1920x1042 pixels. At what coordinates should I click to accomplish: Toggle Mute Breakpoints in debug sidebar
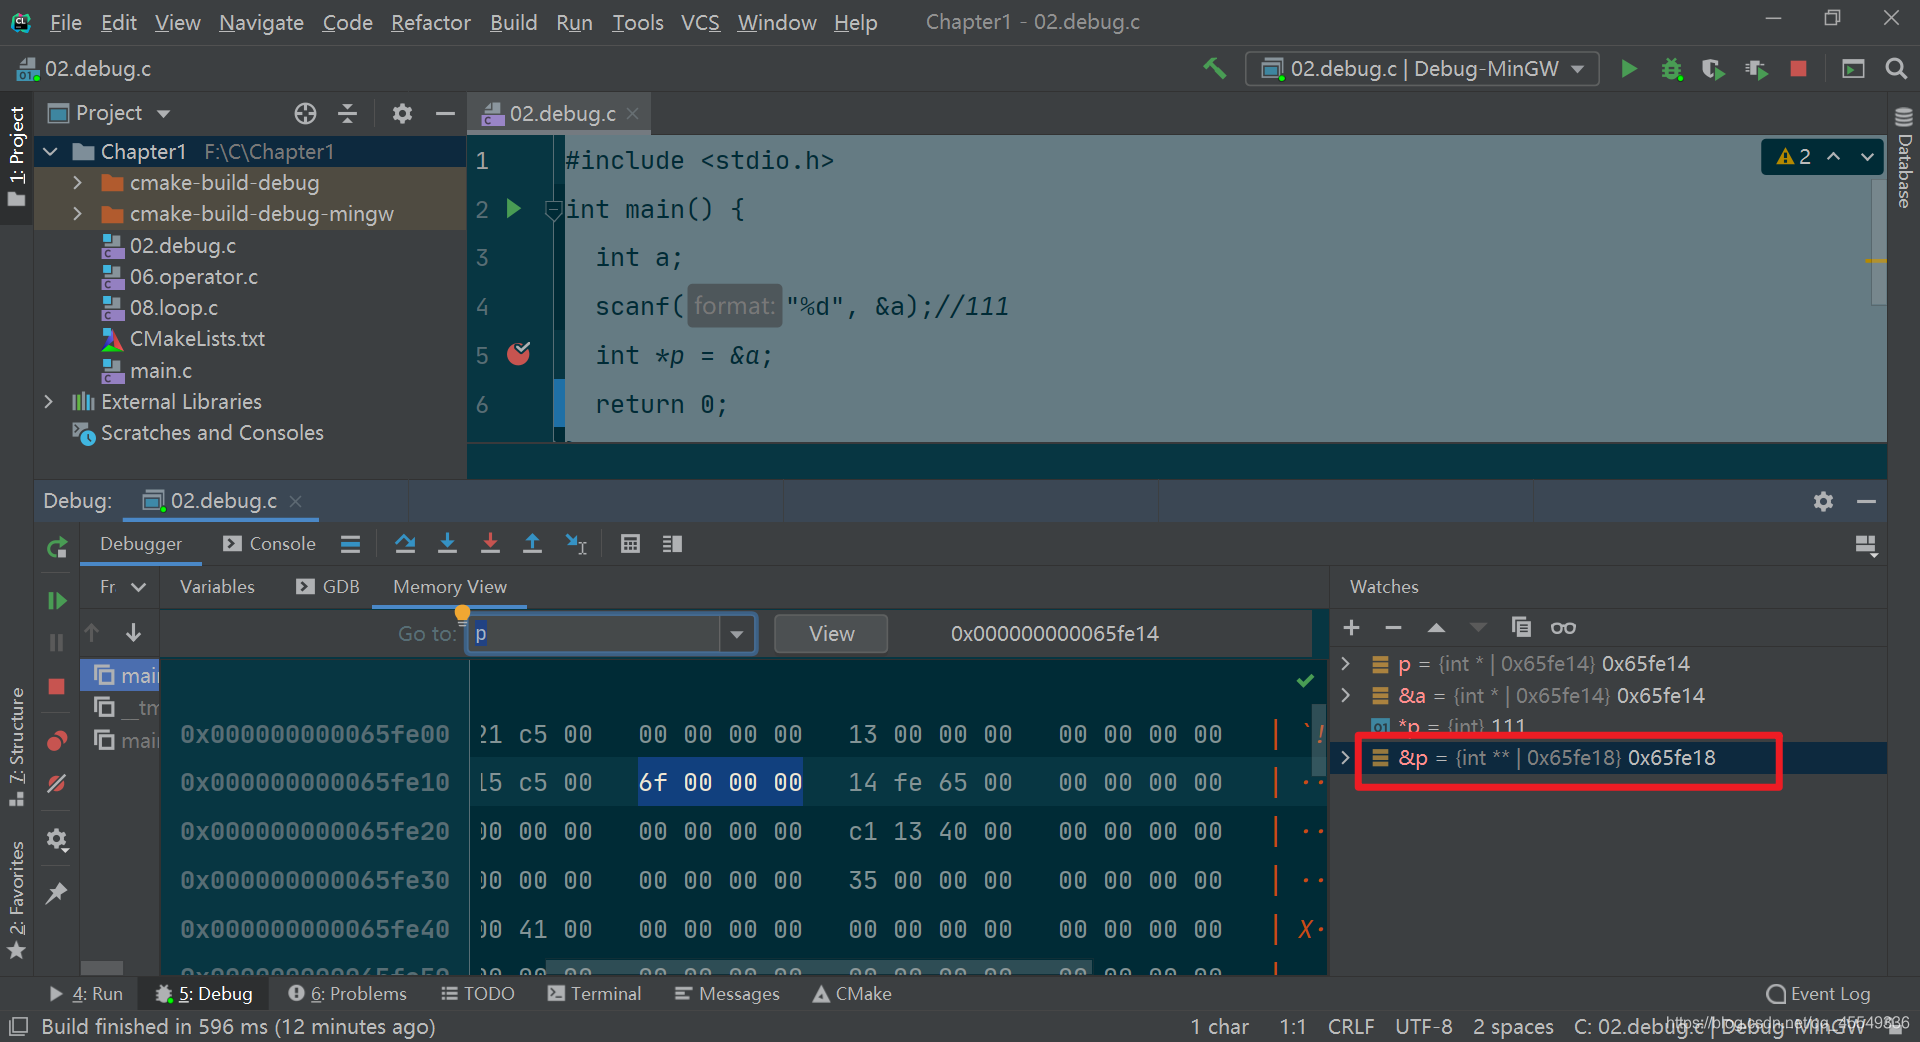click(x=57, y=784)
